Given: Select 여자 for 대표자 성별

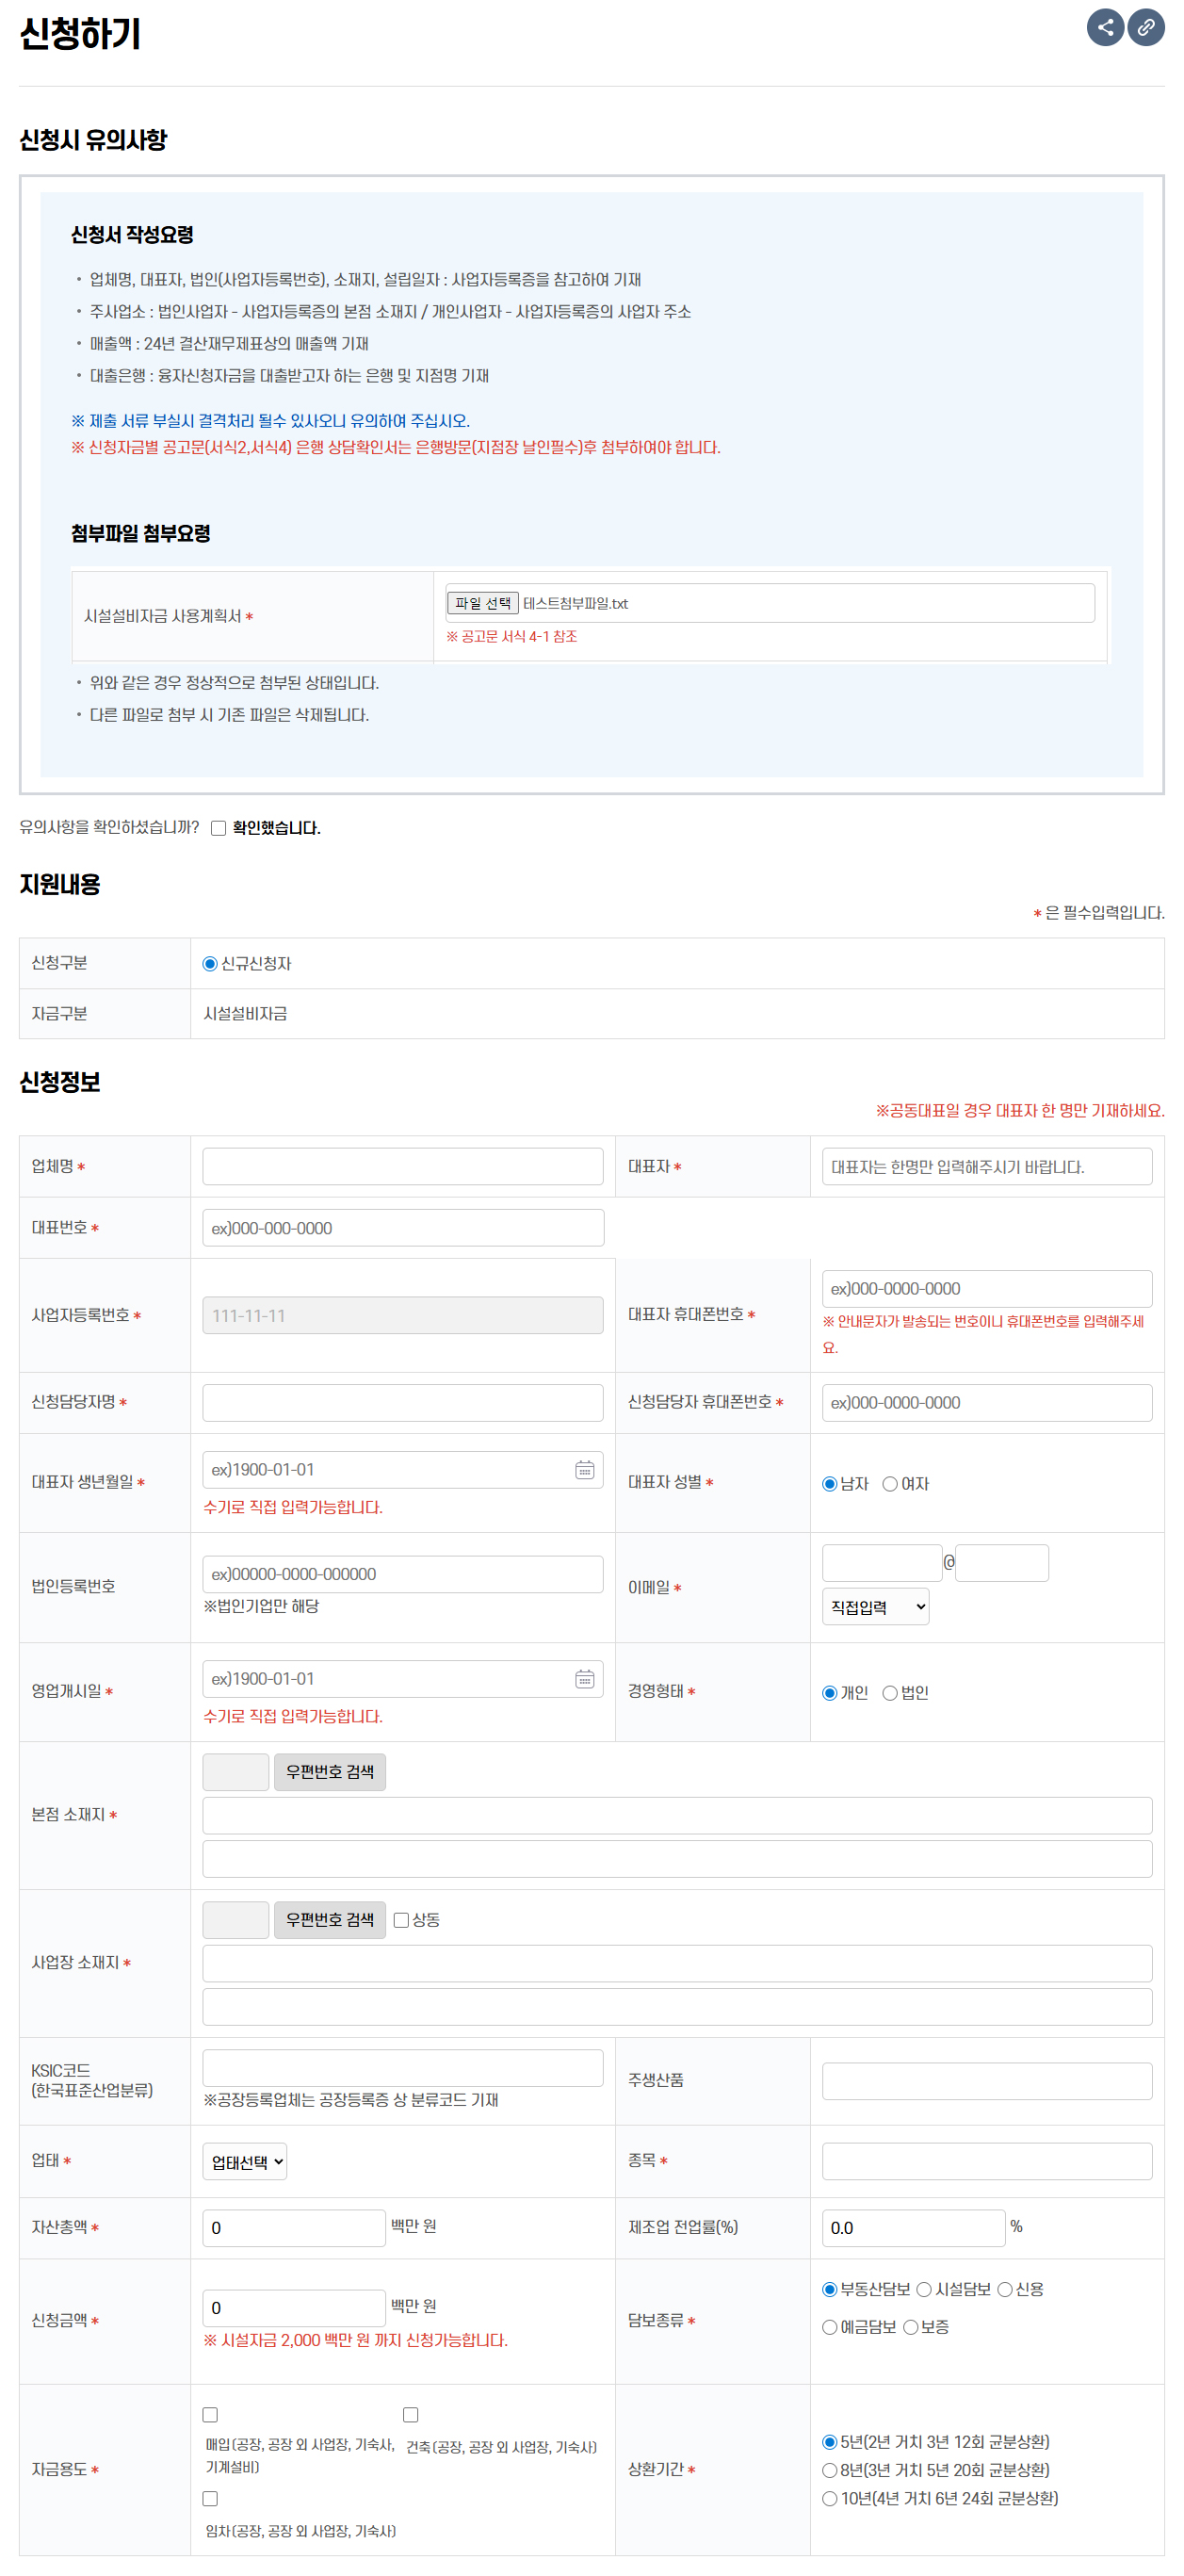Looking at the screenshot, I should click(889, 1484).
